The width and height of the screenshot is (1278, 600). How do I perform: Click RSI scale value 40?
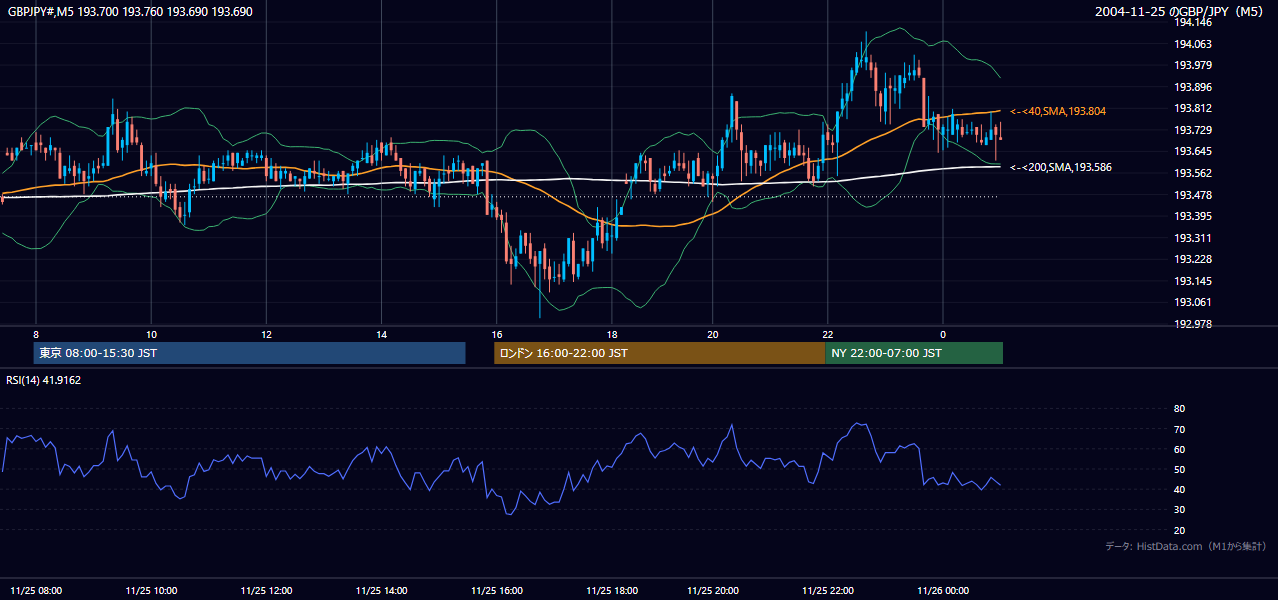[1179, 489]
